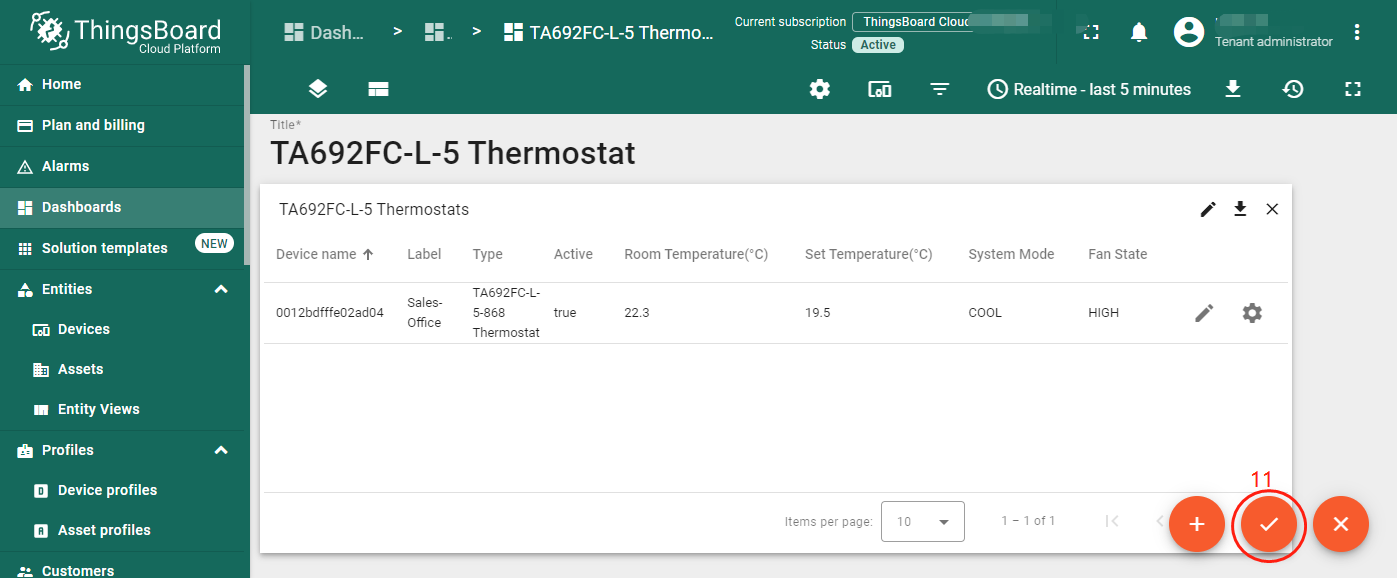The width and height of the screenshot is (1397, 578).
Task: Click the Label column header
Action: (x=424, y=254)
